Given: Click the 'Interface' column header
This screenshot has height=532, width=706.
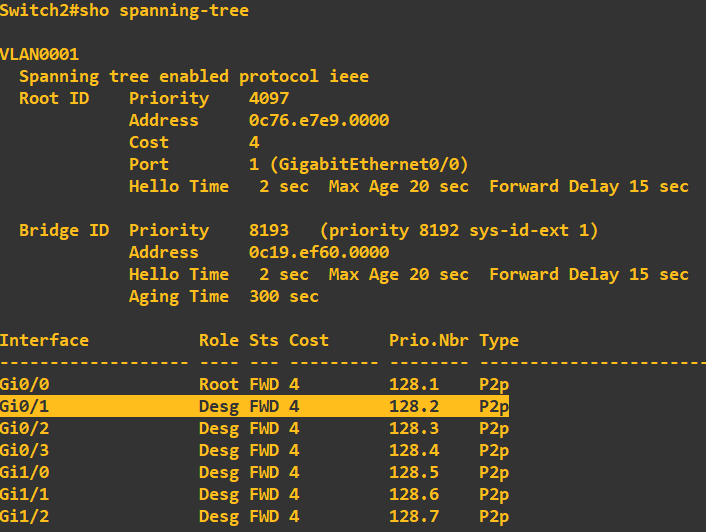Looking at the screenshot, I should point(45,340).
